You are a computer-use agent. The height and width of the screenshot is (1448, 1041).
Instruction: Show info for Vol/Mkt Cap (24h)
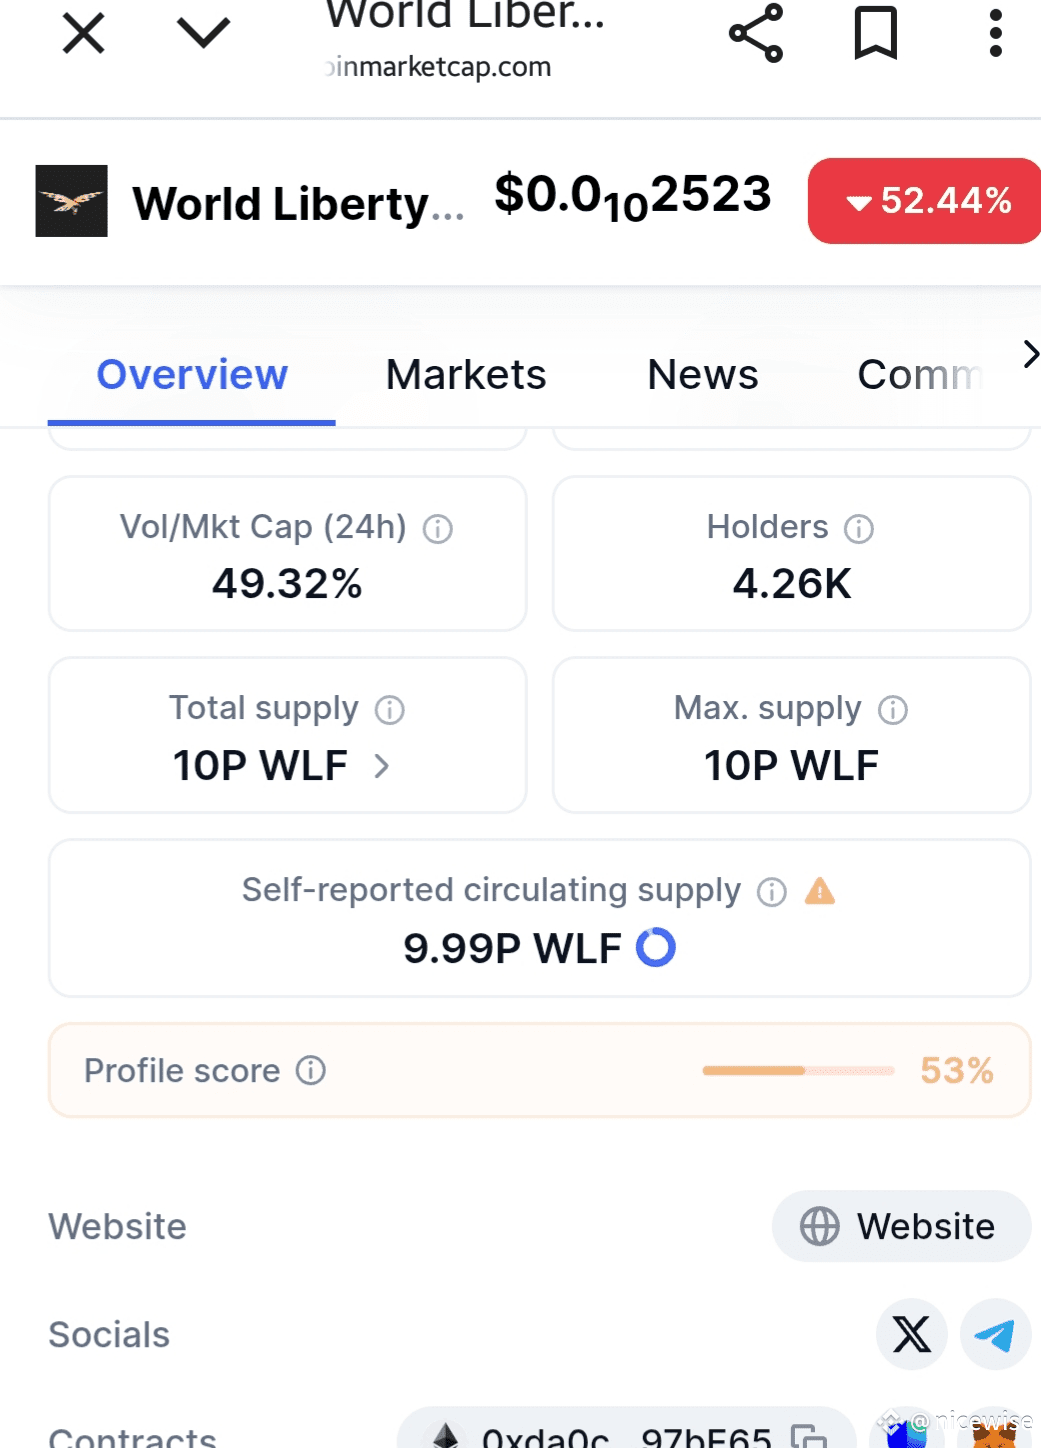coord(438,528)
